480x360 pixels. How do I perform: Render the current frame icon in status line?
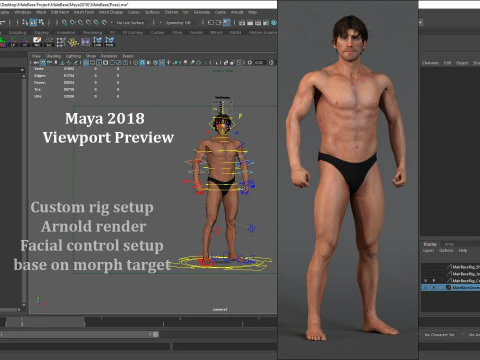tap(250, 23)
